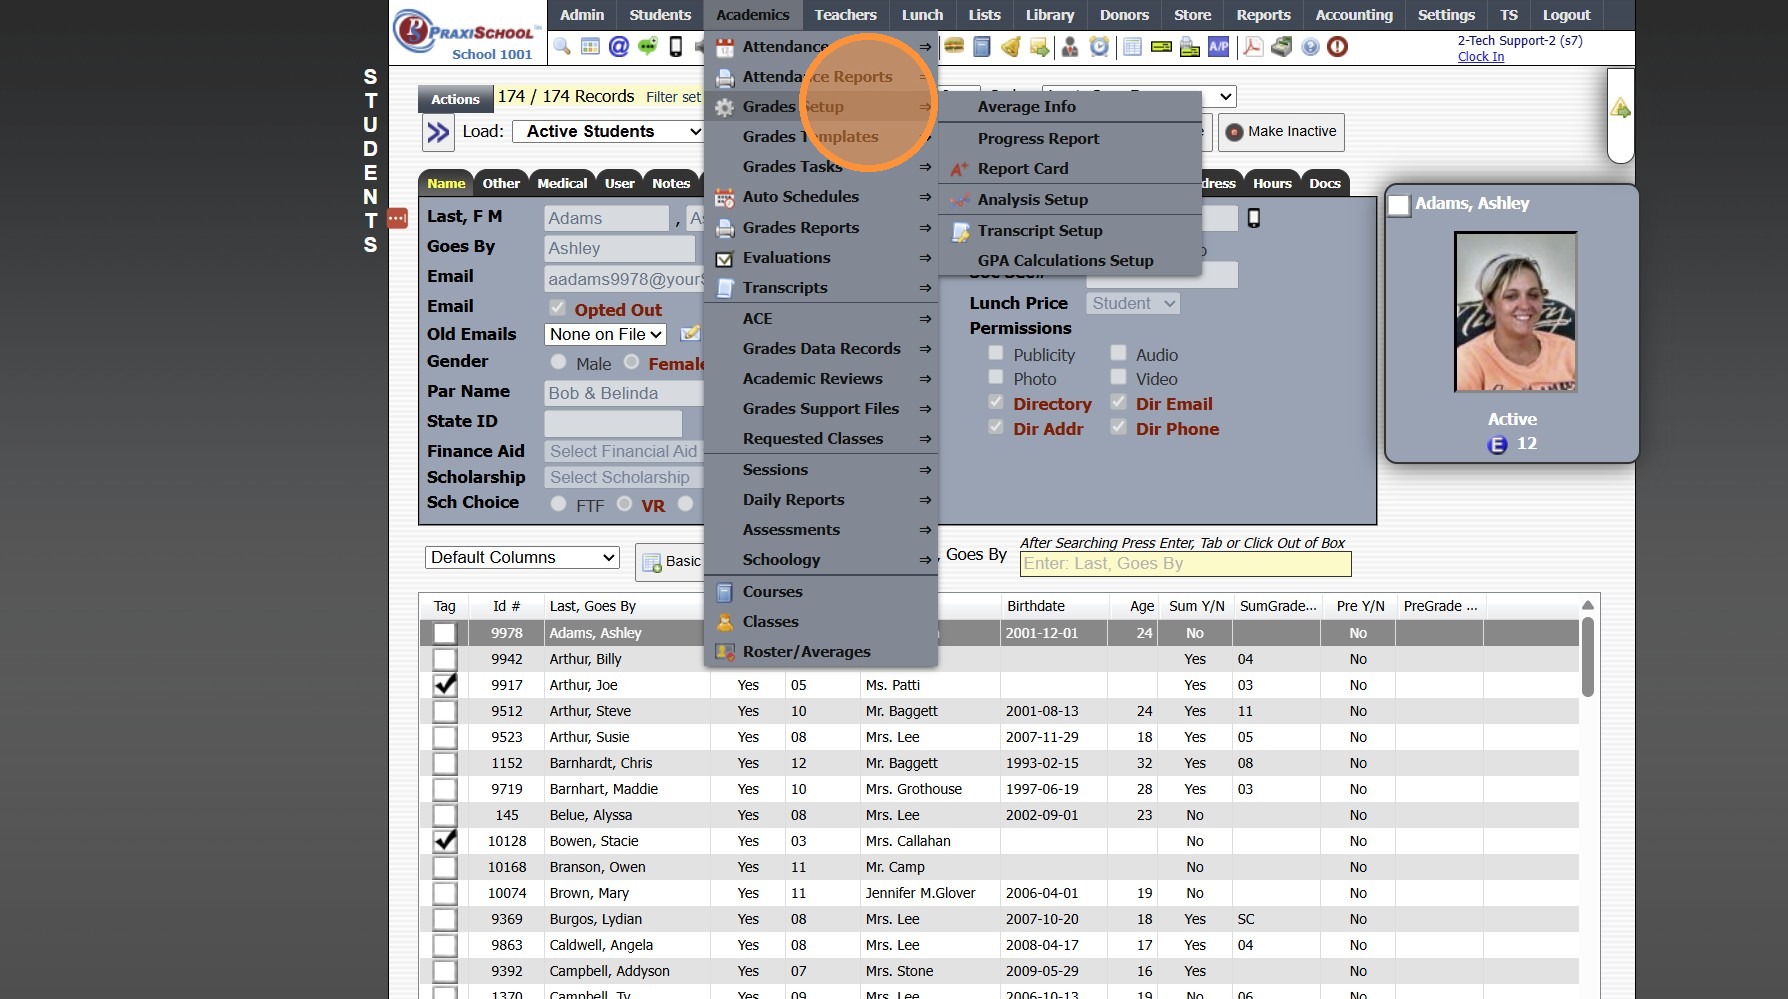The width and height of the screenshot is (1788, 999).
Task: Untick the tag checkbox for Bowen, Stacie
Action: [x=445, y=841]
